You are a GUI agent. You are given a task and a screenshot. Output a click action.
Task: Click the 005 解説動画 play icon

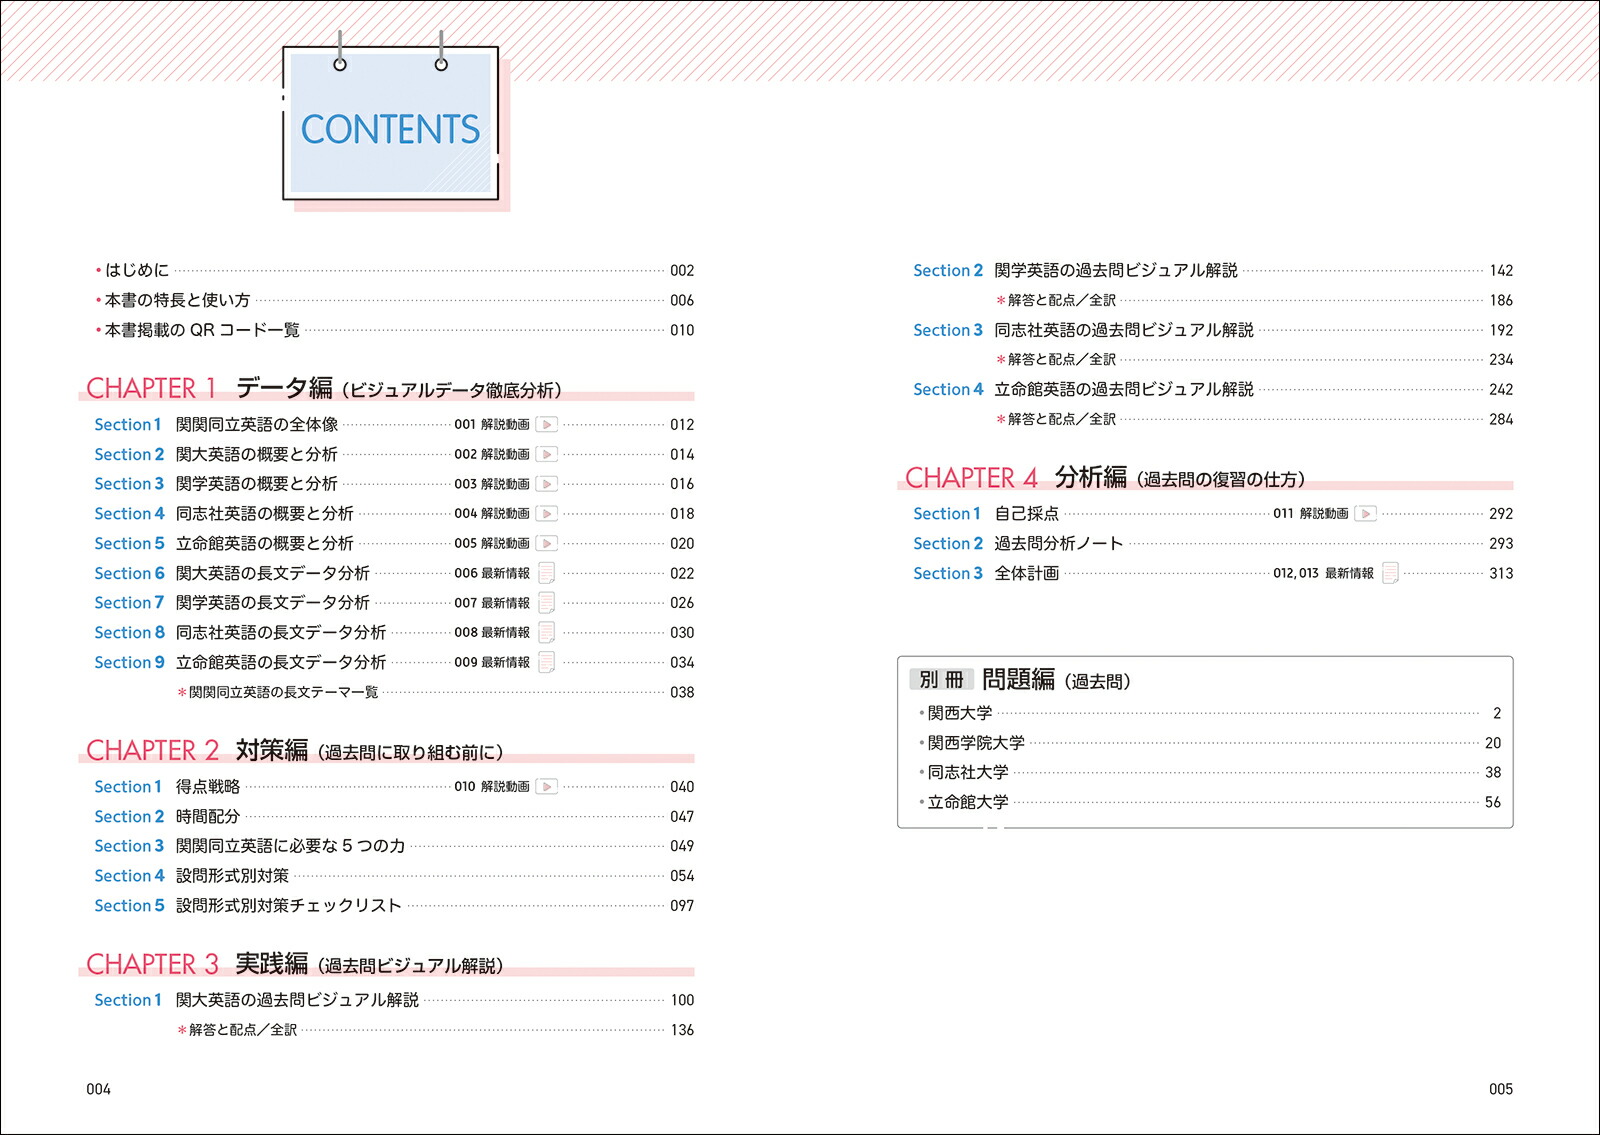click(x=547, y=544)
